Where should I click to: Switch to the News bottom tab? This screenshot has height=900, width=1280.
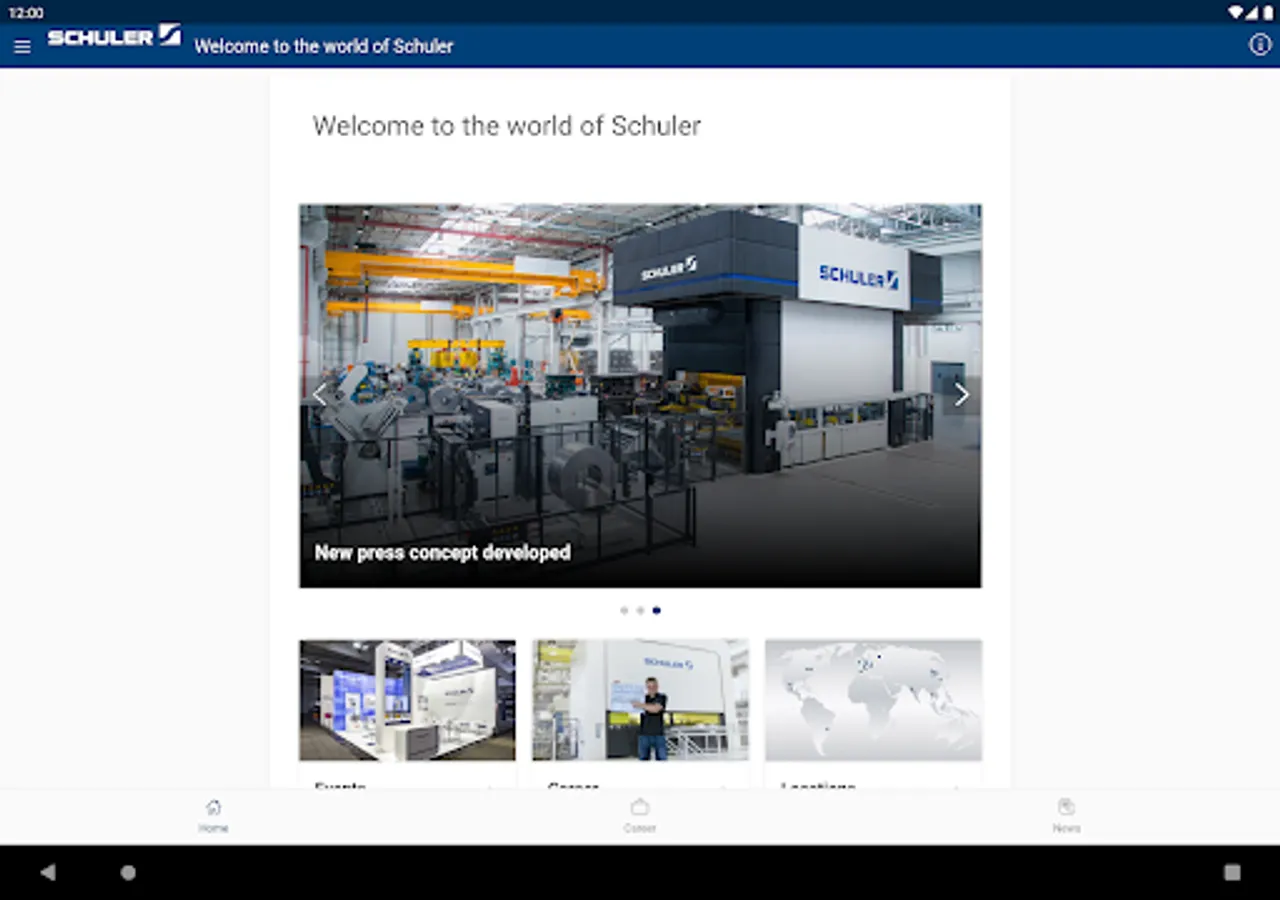click(x=1066, y=816)
